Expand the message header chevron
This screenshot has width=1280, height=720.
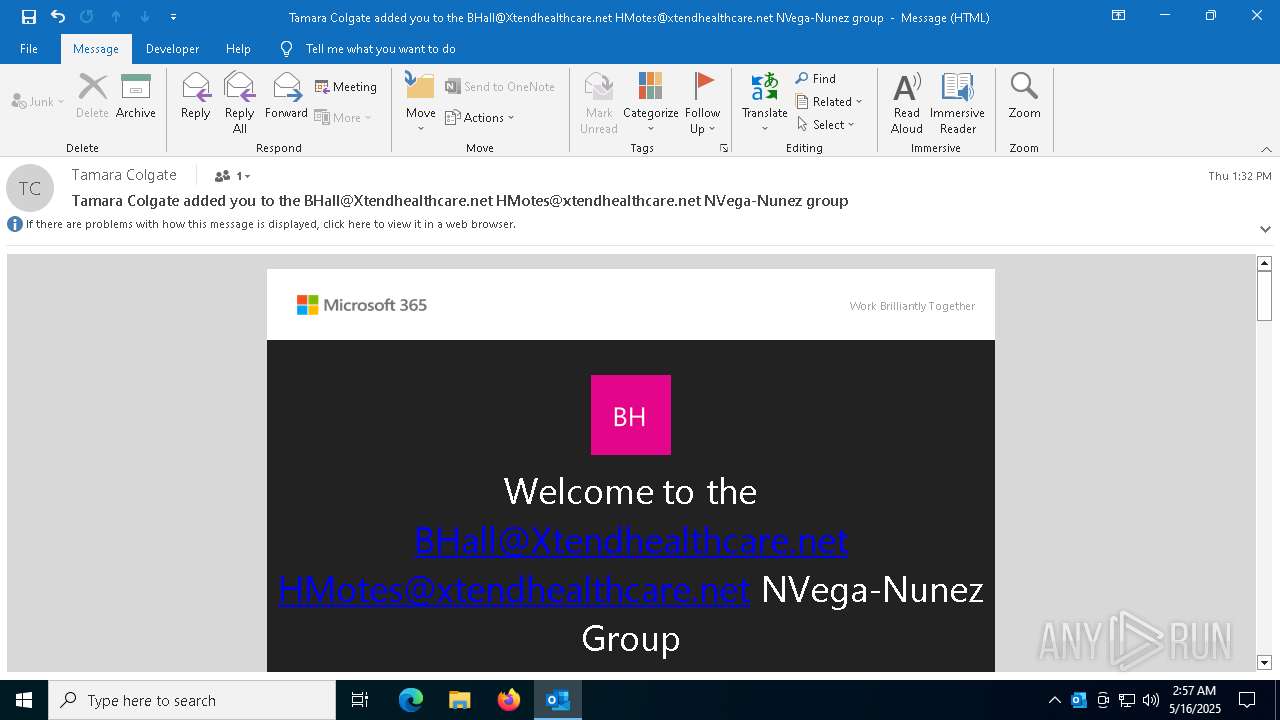[1265, 229]
